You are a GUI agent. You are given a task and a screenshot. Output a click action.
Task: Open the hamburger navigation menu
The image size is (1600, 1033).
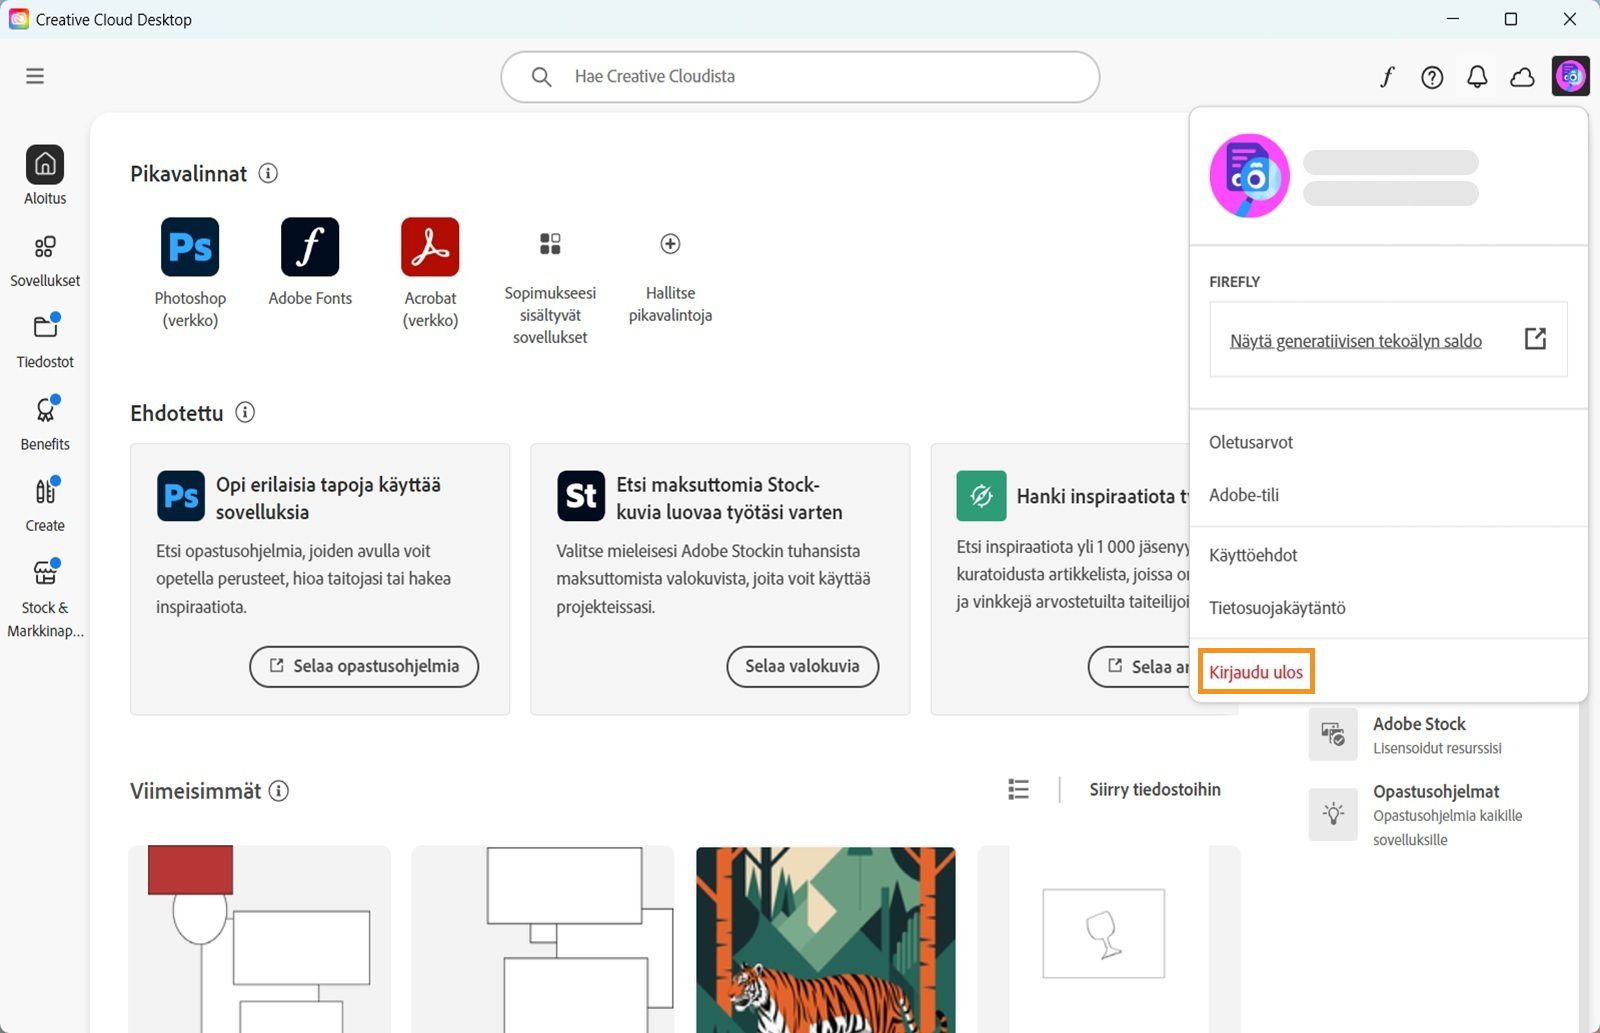coord(35,76)
